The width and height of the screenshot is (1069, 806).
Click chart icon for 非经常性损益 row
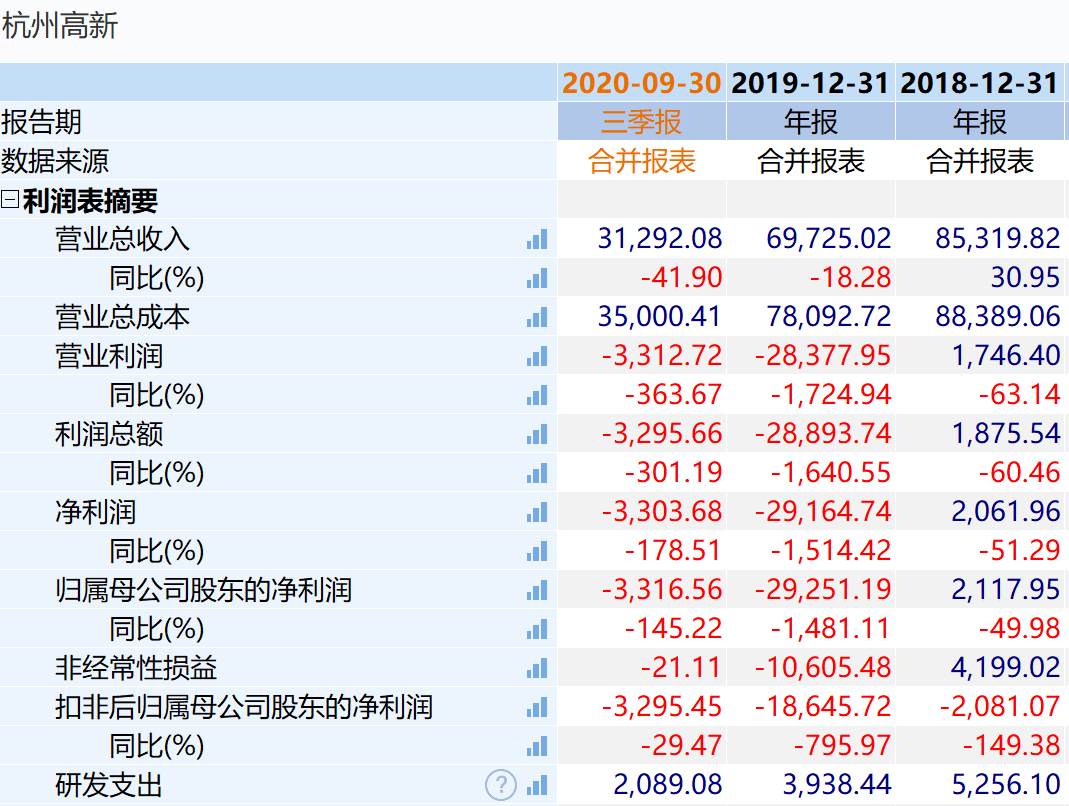click(x=537, y=668)
